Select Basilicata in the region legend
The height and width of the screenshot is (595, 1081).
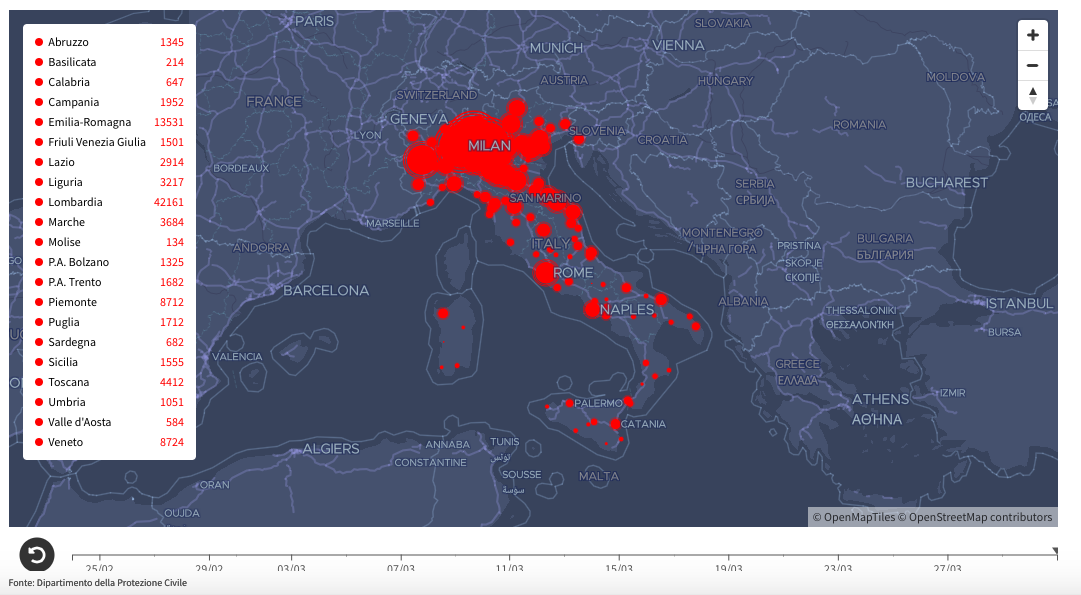[x=109, y=62]
